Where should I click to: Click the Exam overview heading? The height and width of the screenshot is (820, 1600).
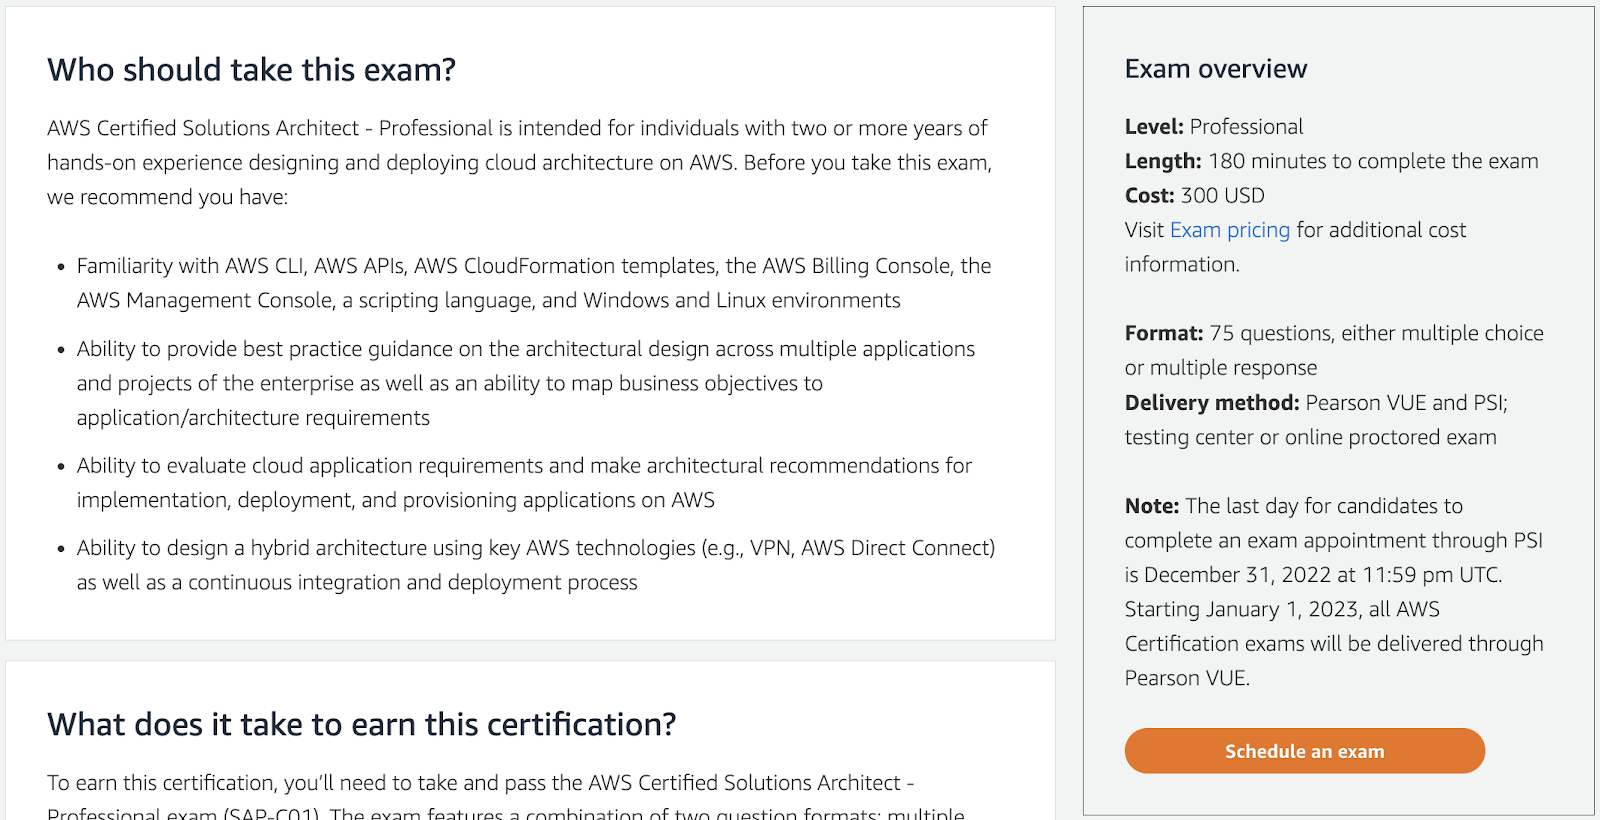click(x=1215, y=69)
